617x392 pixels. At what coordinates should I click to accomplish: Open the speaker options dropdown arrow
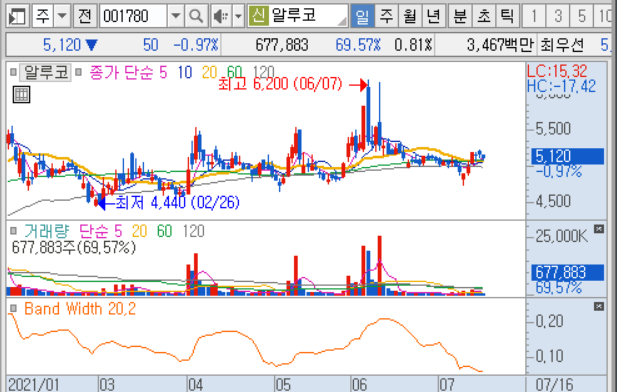tap(238, 16)
